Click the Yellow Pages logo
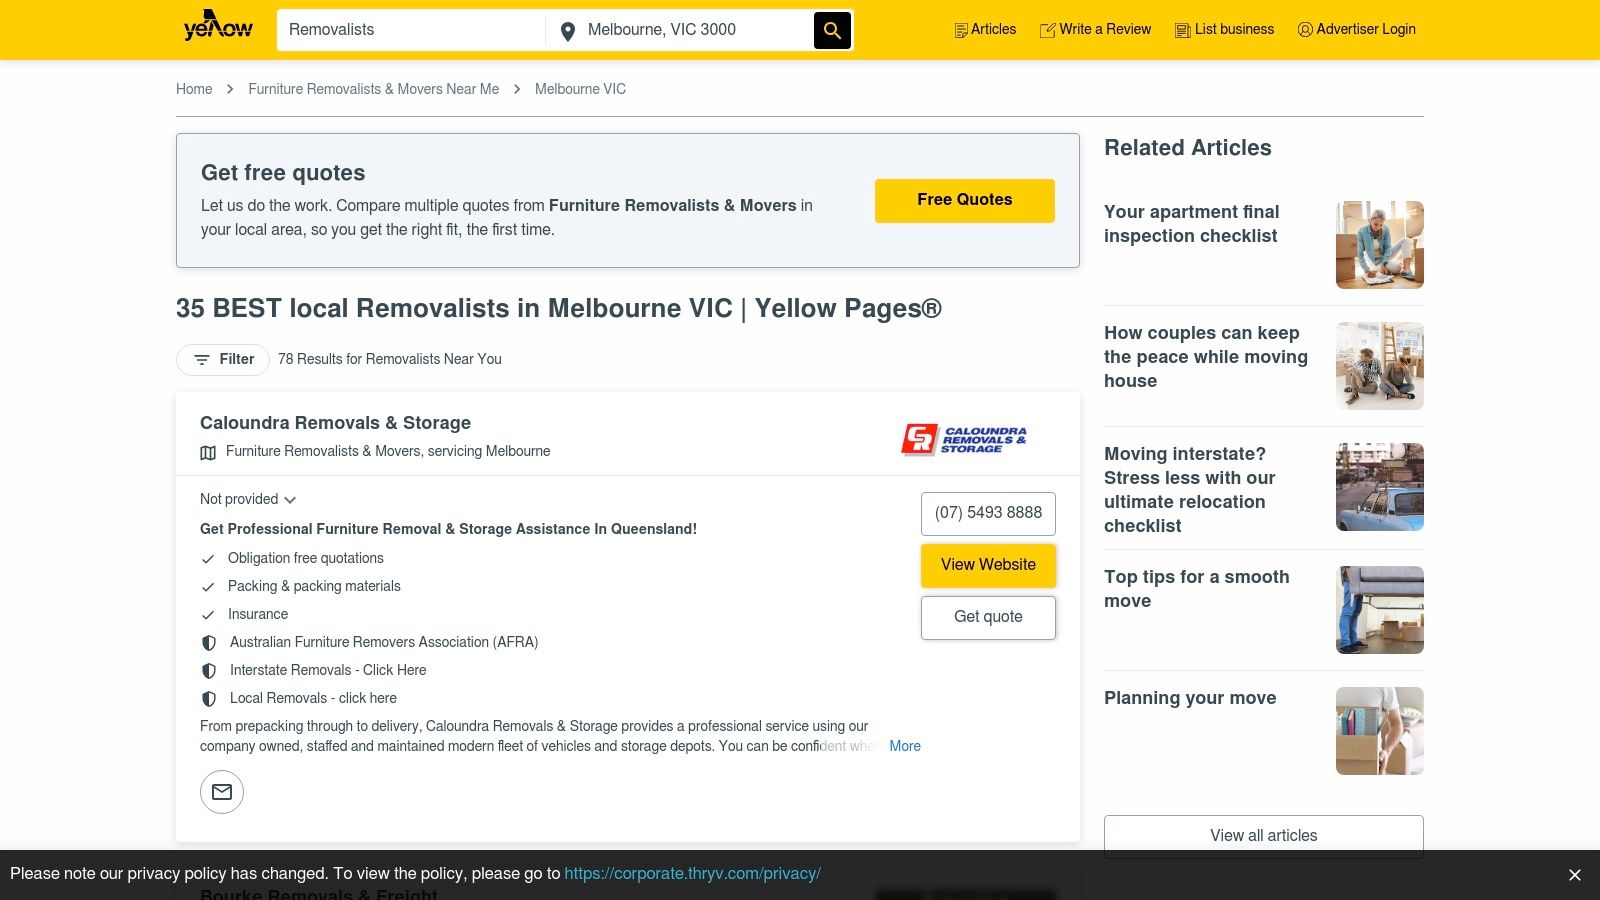 pyautogui.click(x=218, y=25)
